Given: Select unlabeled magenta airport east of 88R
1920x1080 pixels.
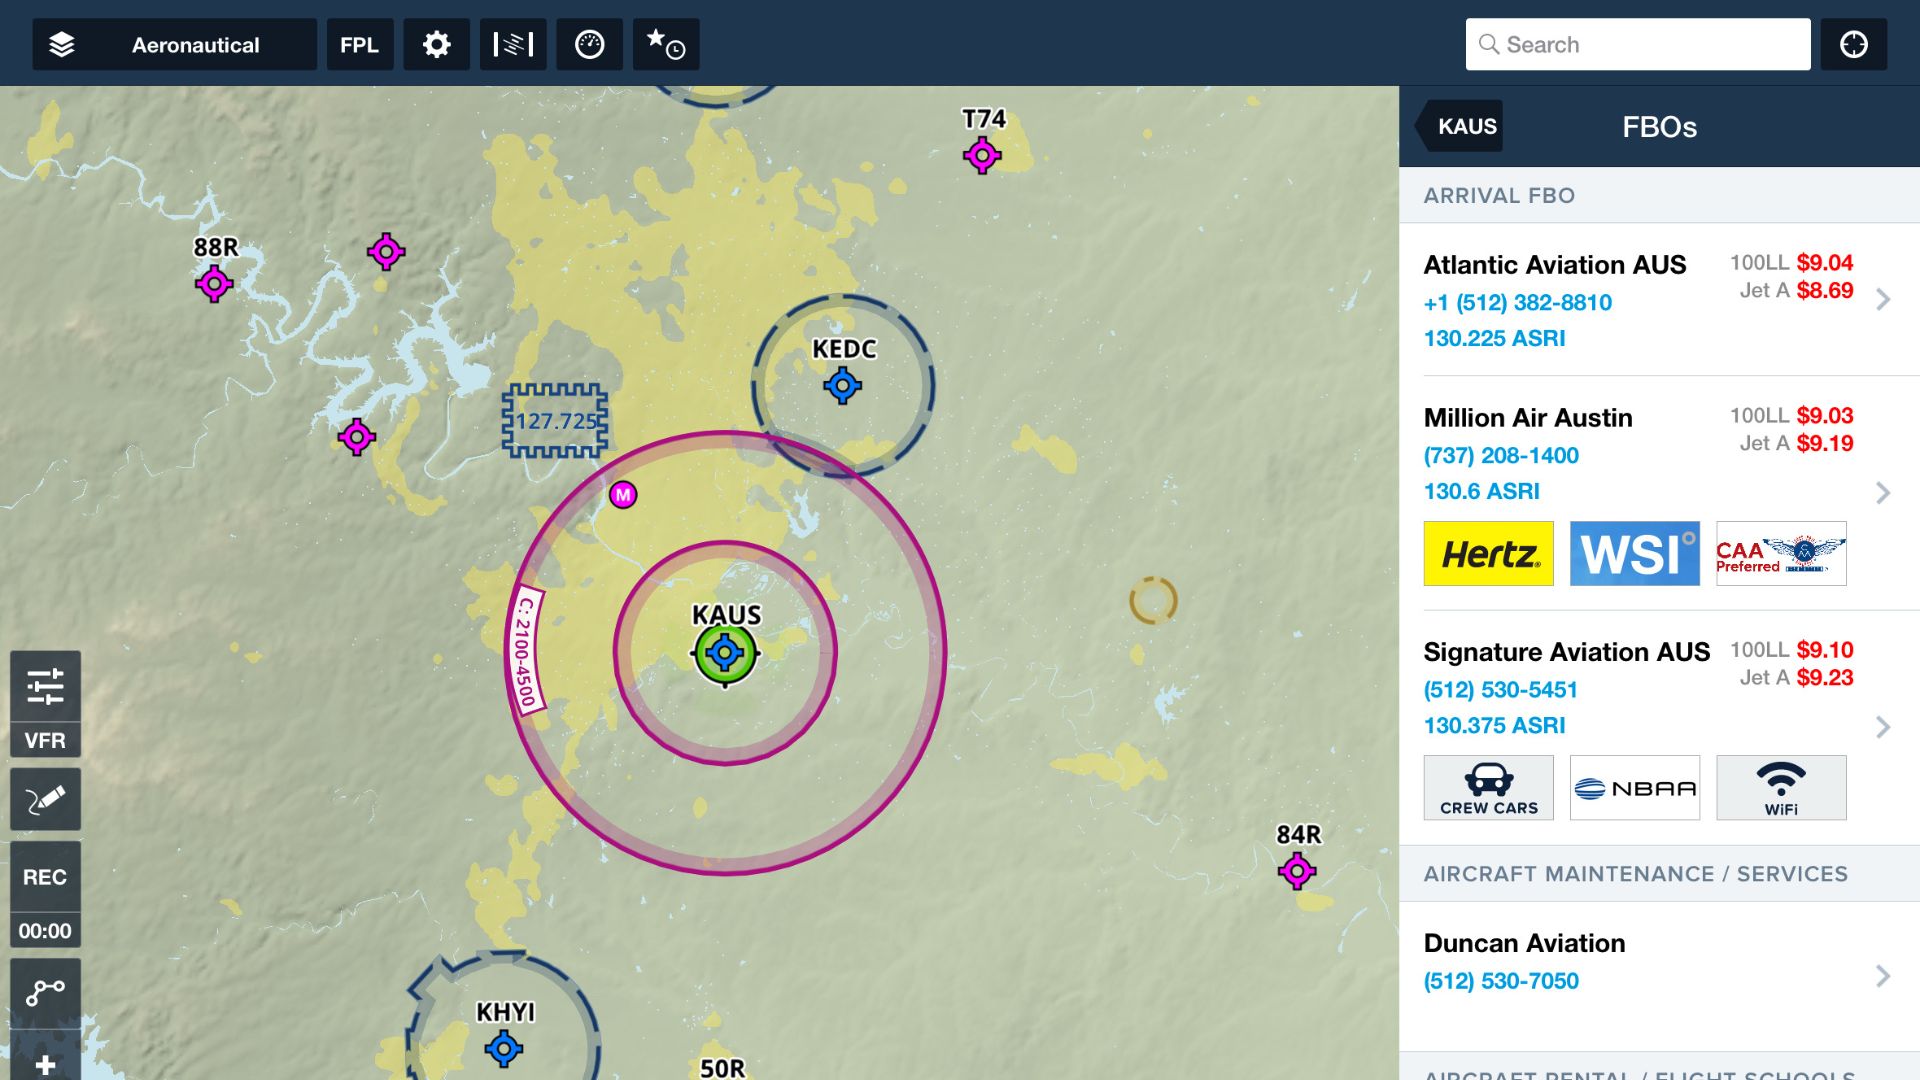Looking at the screenshot, I should [x=386, y=251].
